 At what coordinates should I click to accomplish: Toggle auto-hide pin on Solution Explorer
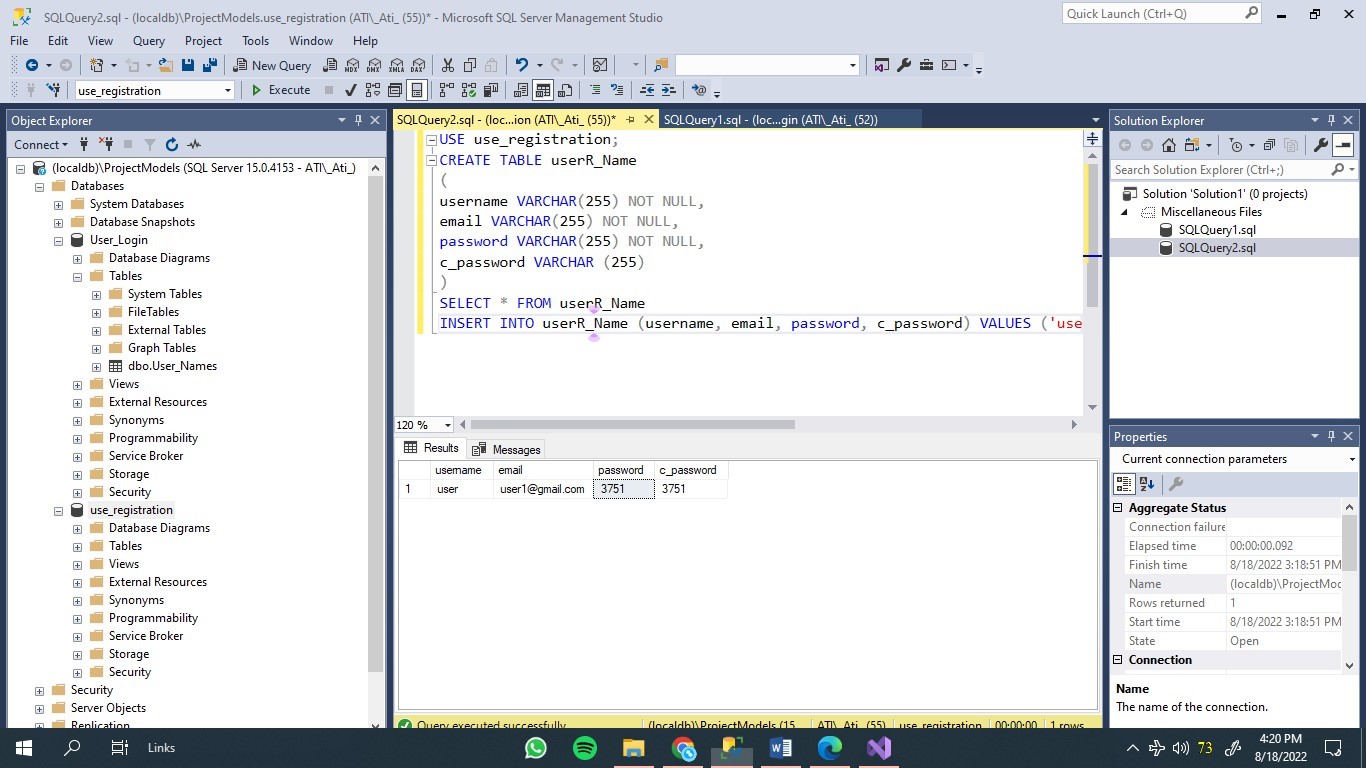(x=1329, y=120)
